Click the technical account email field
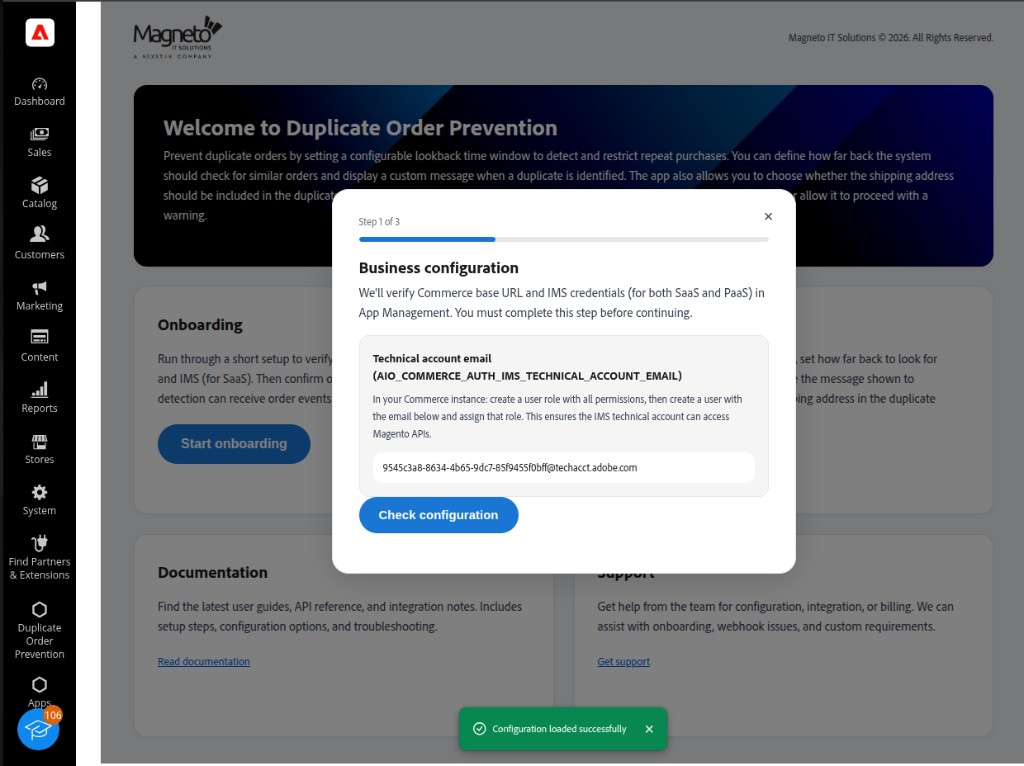This screenshot has width=1024, height=766. click(564, 468)
